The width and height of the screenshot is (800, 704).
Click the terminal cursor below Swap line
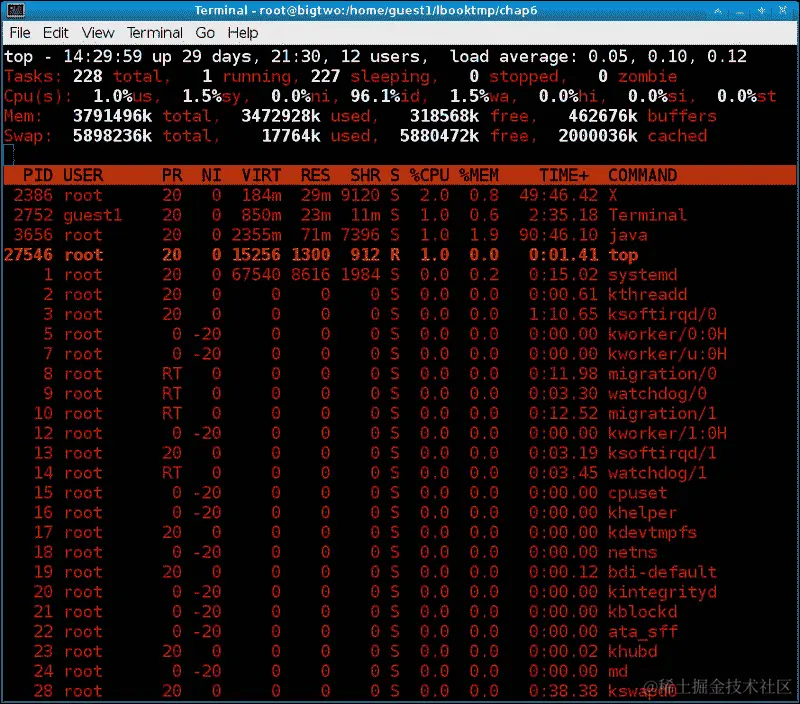9,155
